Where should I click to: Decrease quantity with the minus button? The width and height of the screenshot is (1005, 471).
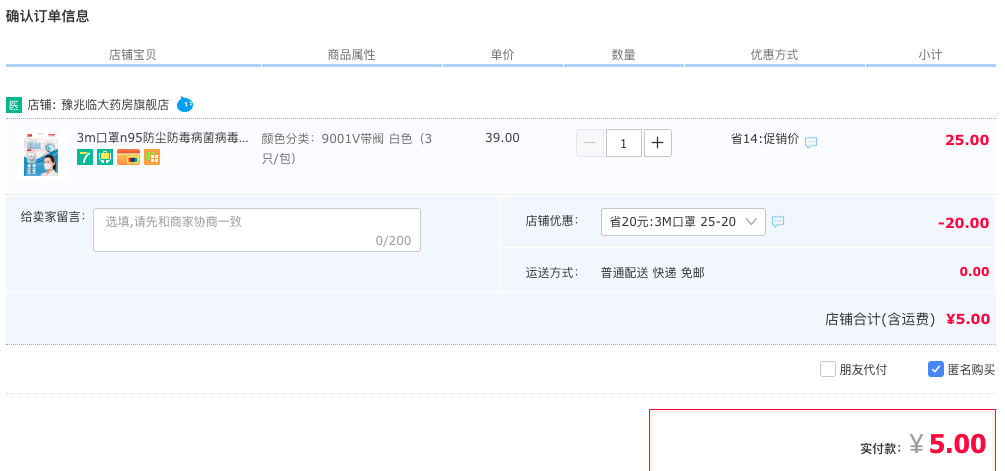tap(590, 143)
